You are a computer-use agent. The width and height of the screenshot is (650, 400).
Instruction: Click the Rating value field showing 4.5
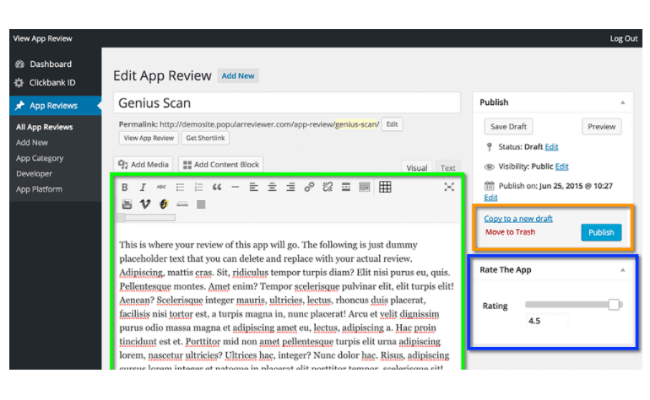(x=547, y=321)
